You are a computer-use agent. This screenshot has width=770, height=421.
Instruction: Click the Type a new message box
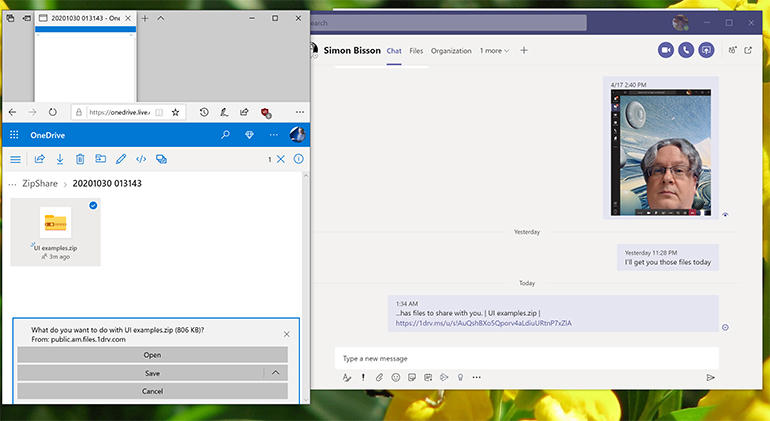526,359
